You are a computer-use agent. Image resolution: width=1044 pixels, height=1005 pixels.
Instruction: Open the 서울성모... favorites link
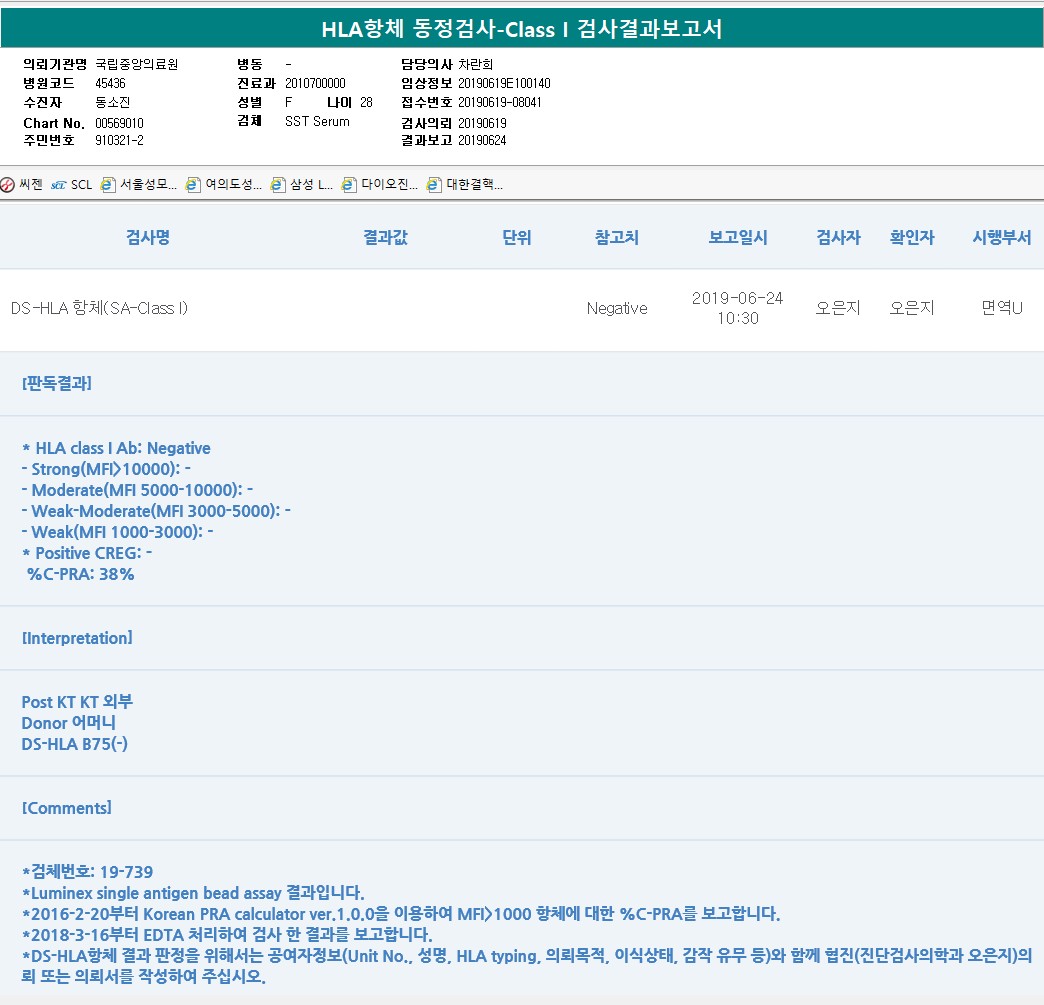(x=138, y=184)
